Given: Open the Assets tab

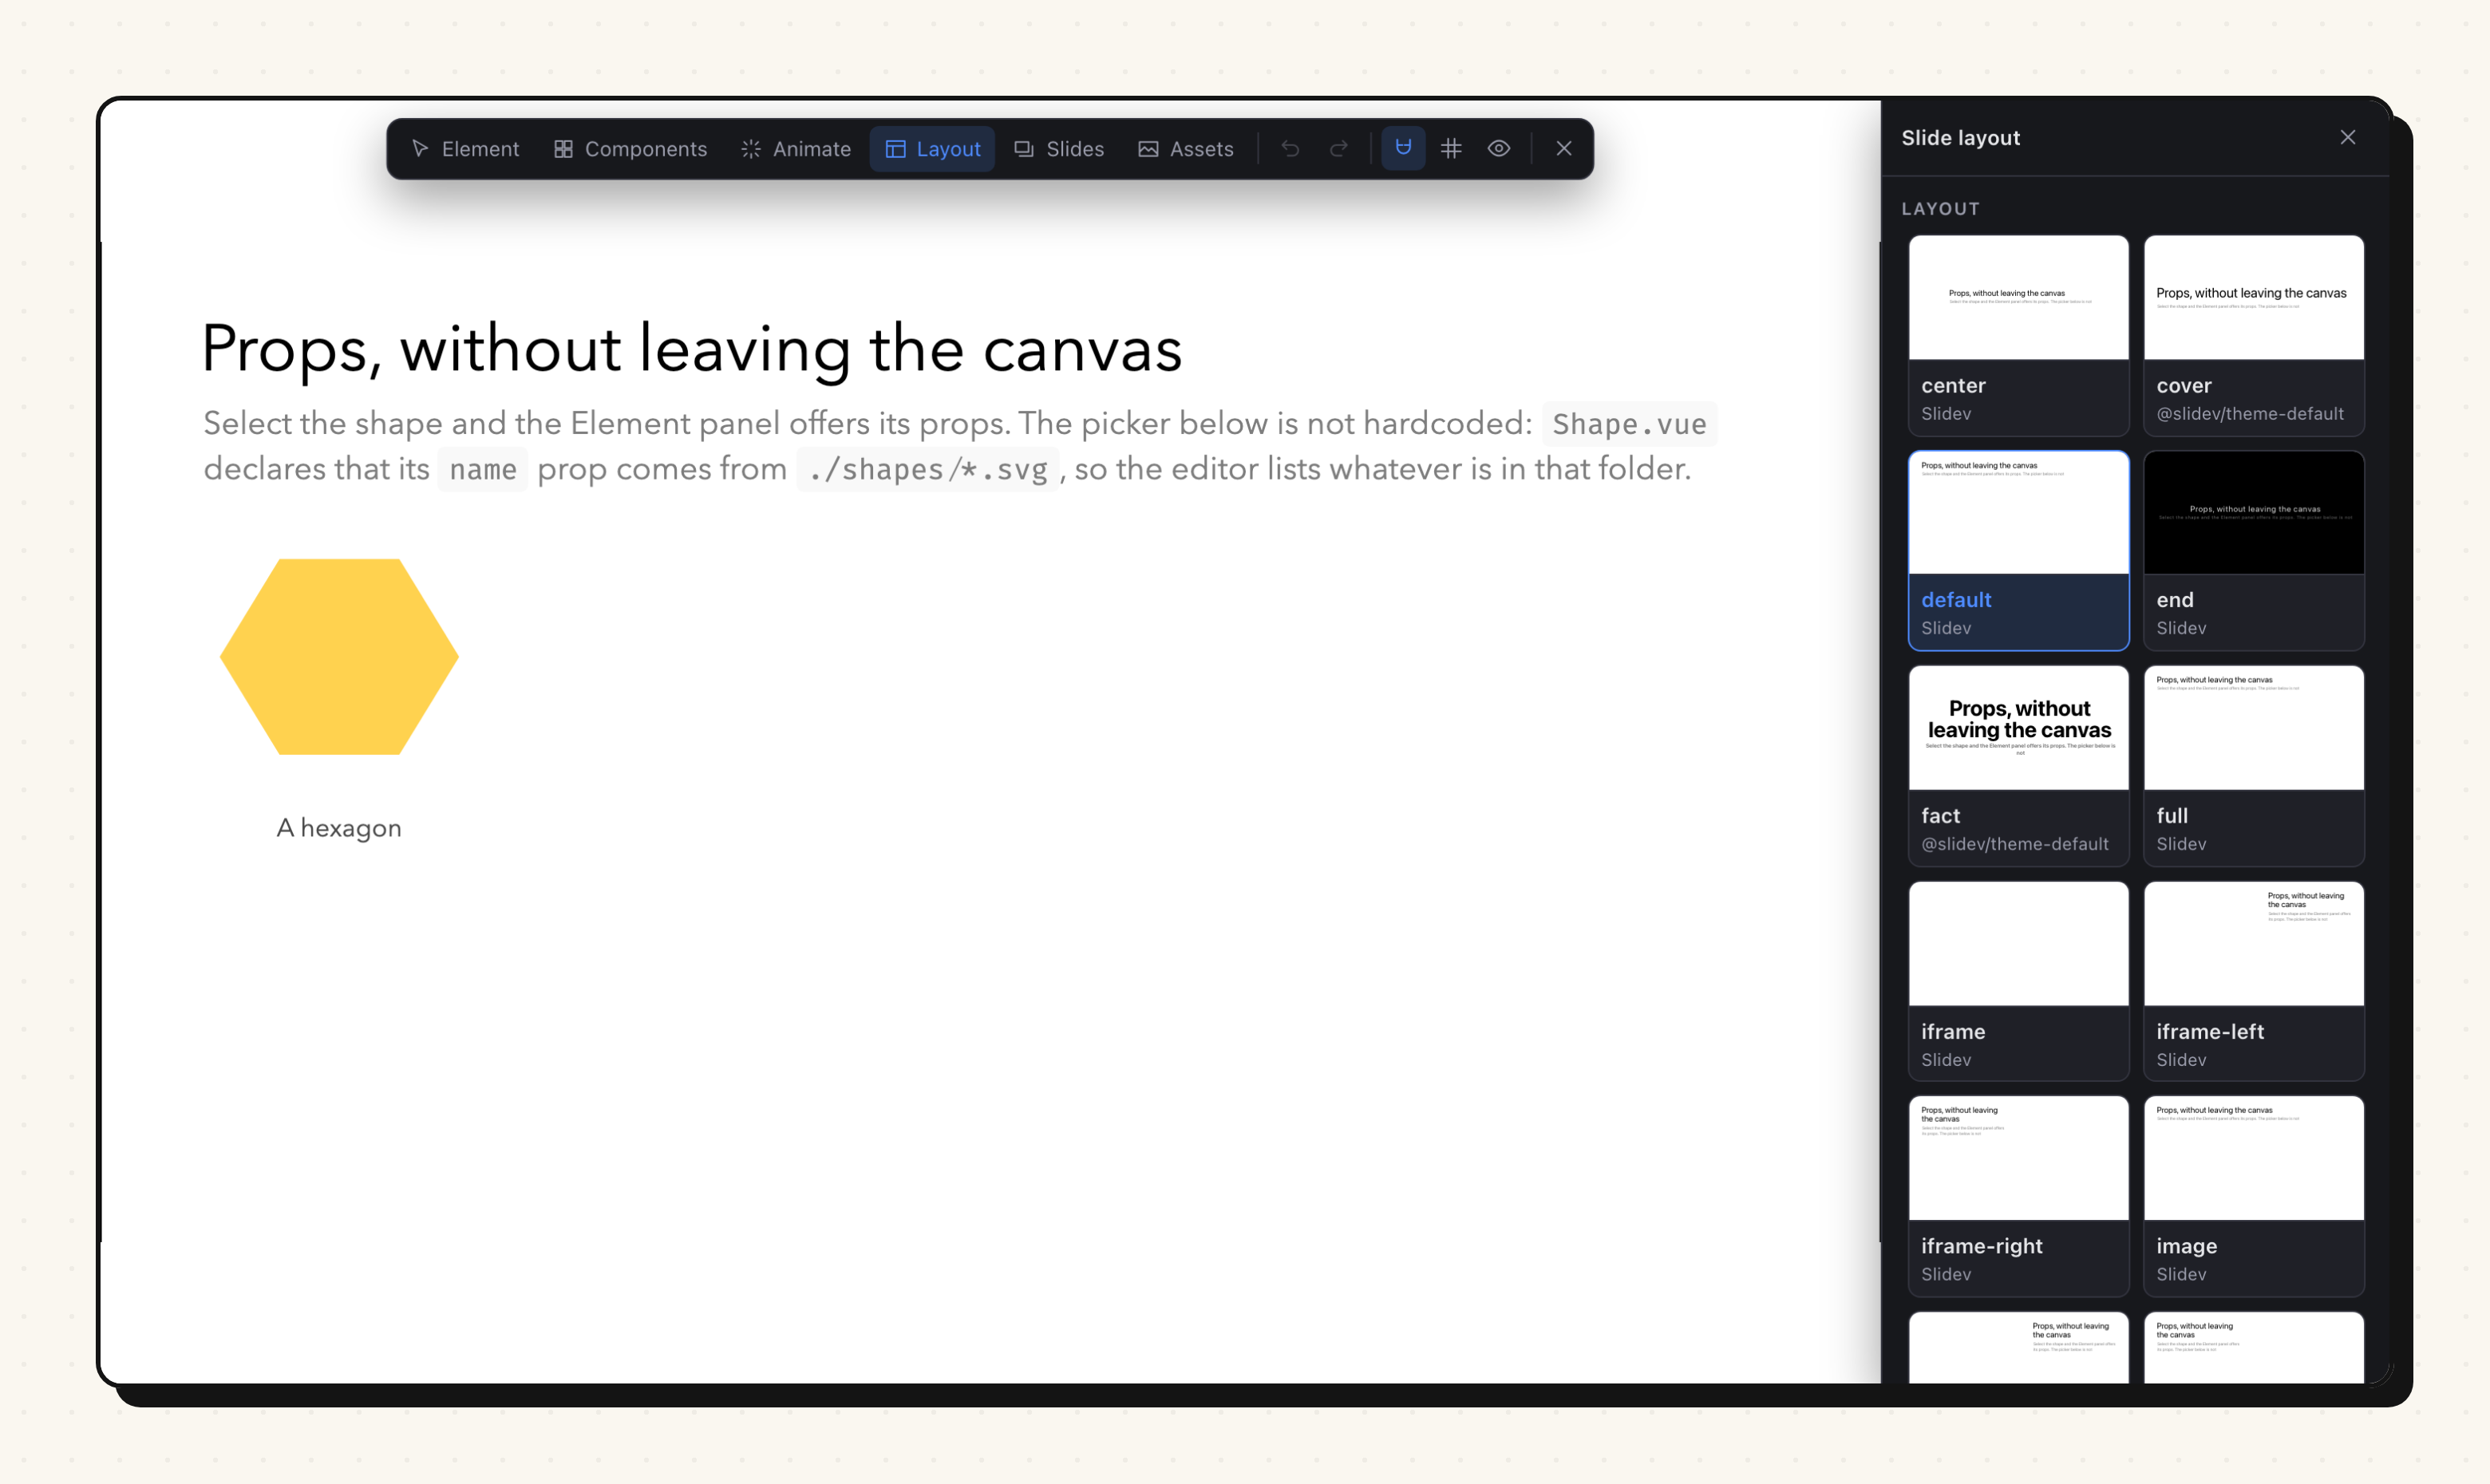Looking at the screenshot, I should click(1186, 149).
